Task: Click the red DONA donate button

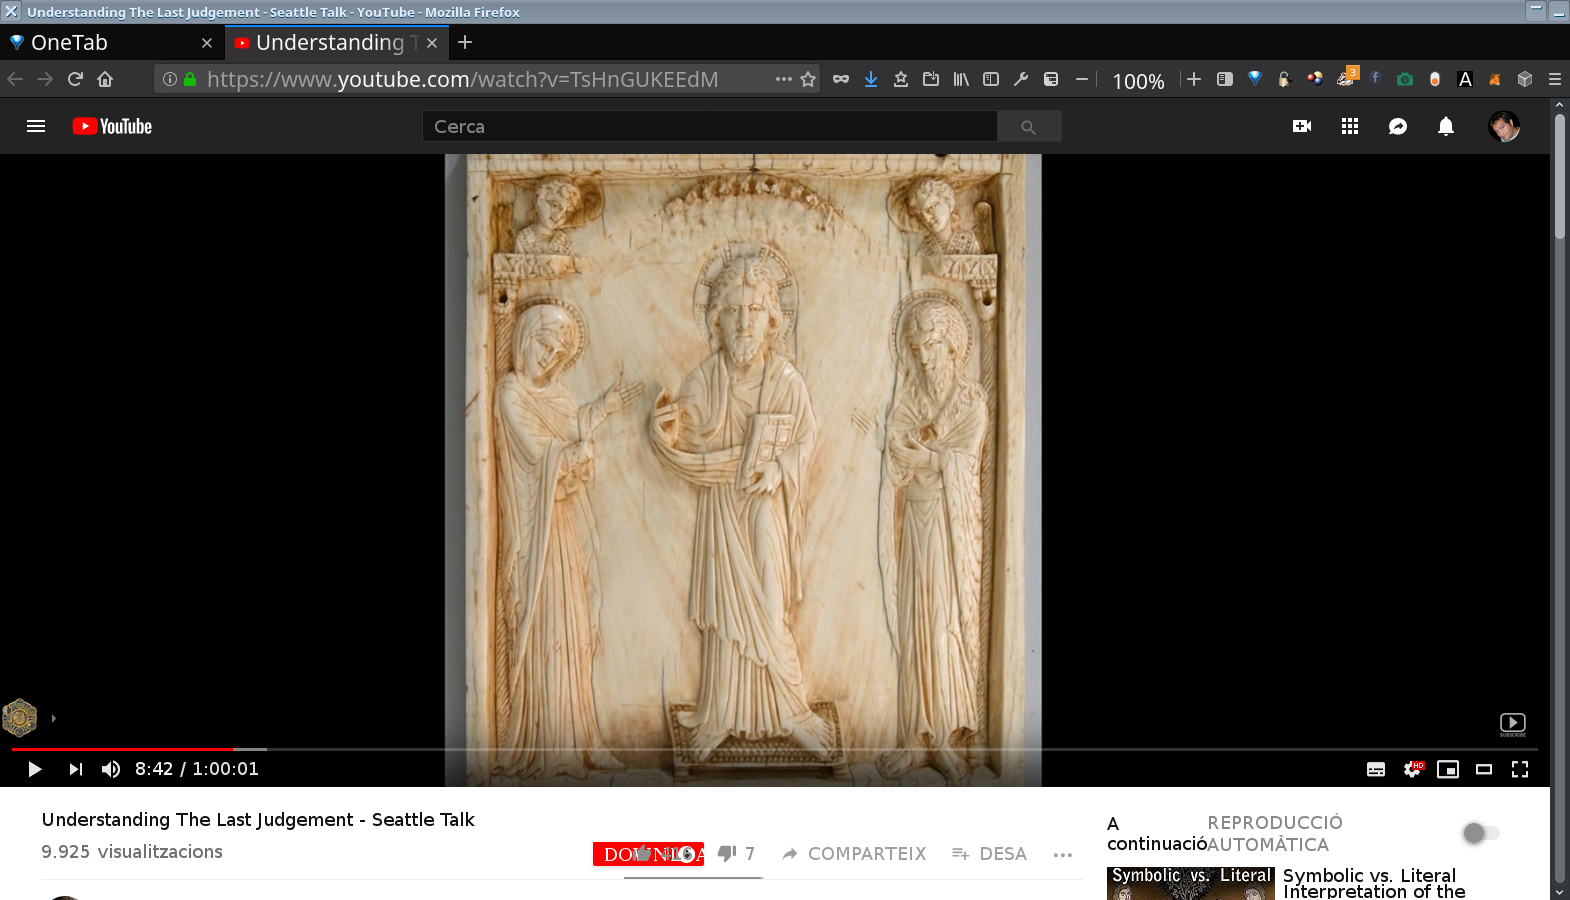Action: pyautogui.click(x=648, y=854)
